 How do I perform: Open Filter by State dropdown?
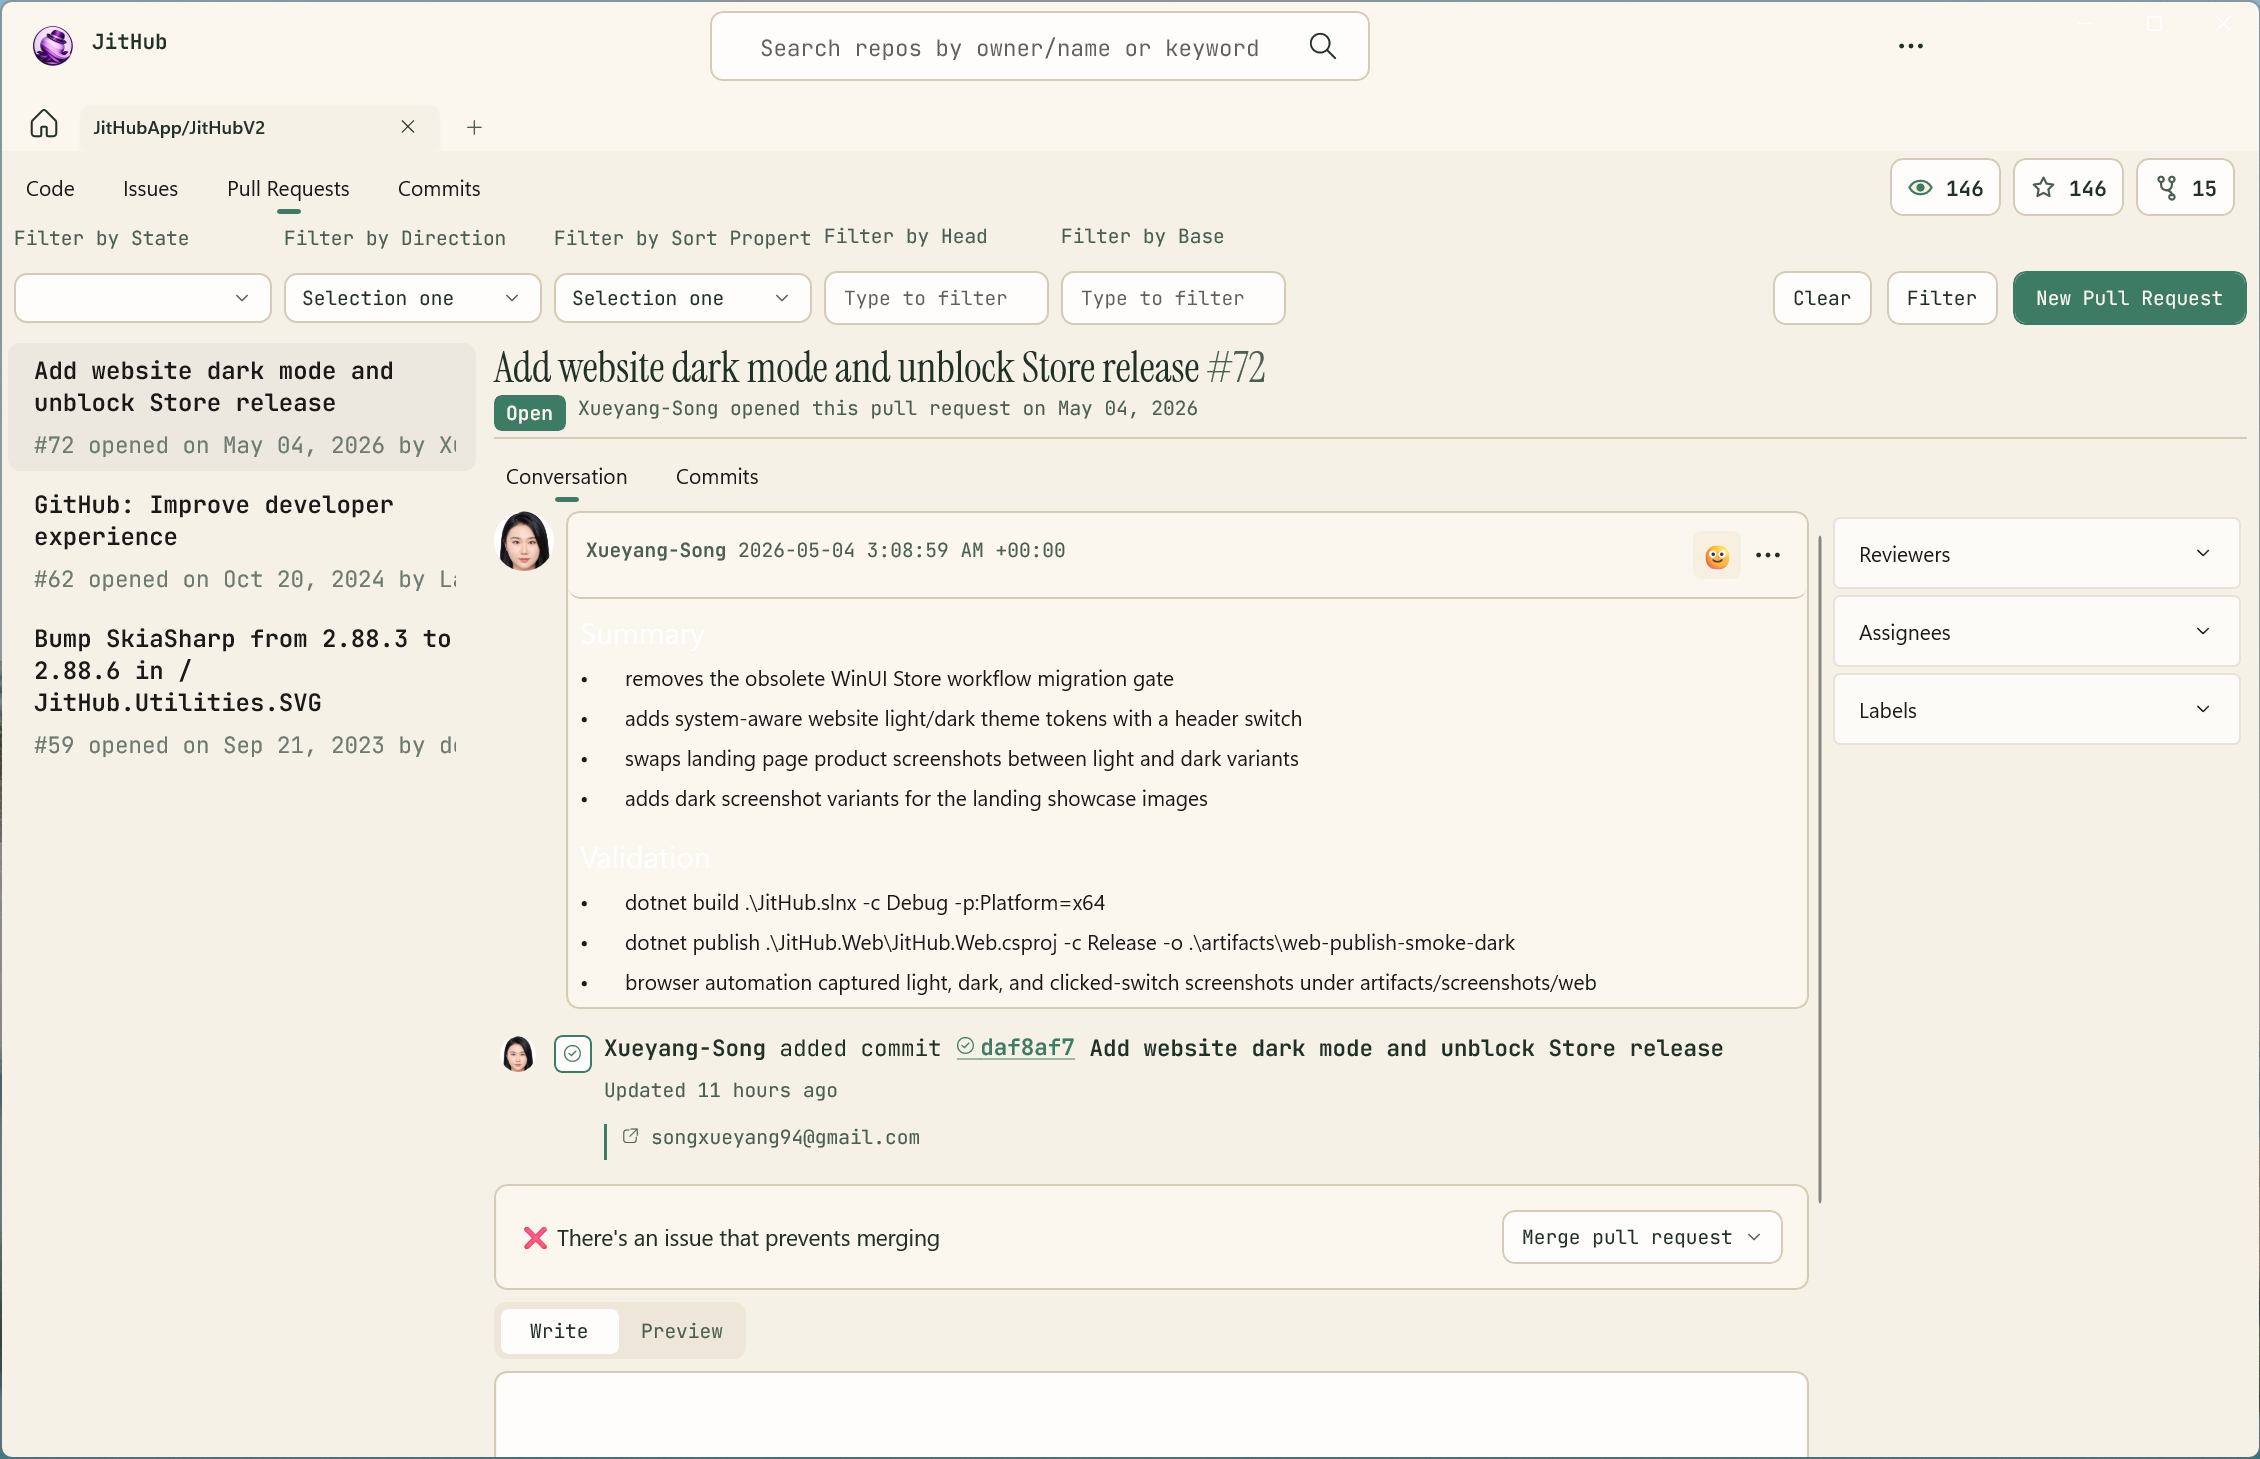pos(143,298)
